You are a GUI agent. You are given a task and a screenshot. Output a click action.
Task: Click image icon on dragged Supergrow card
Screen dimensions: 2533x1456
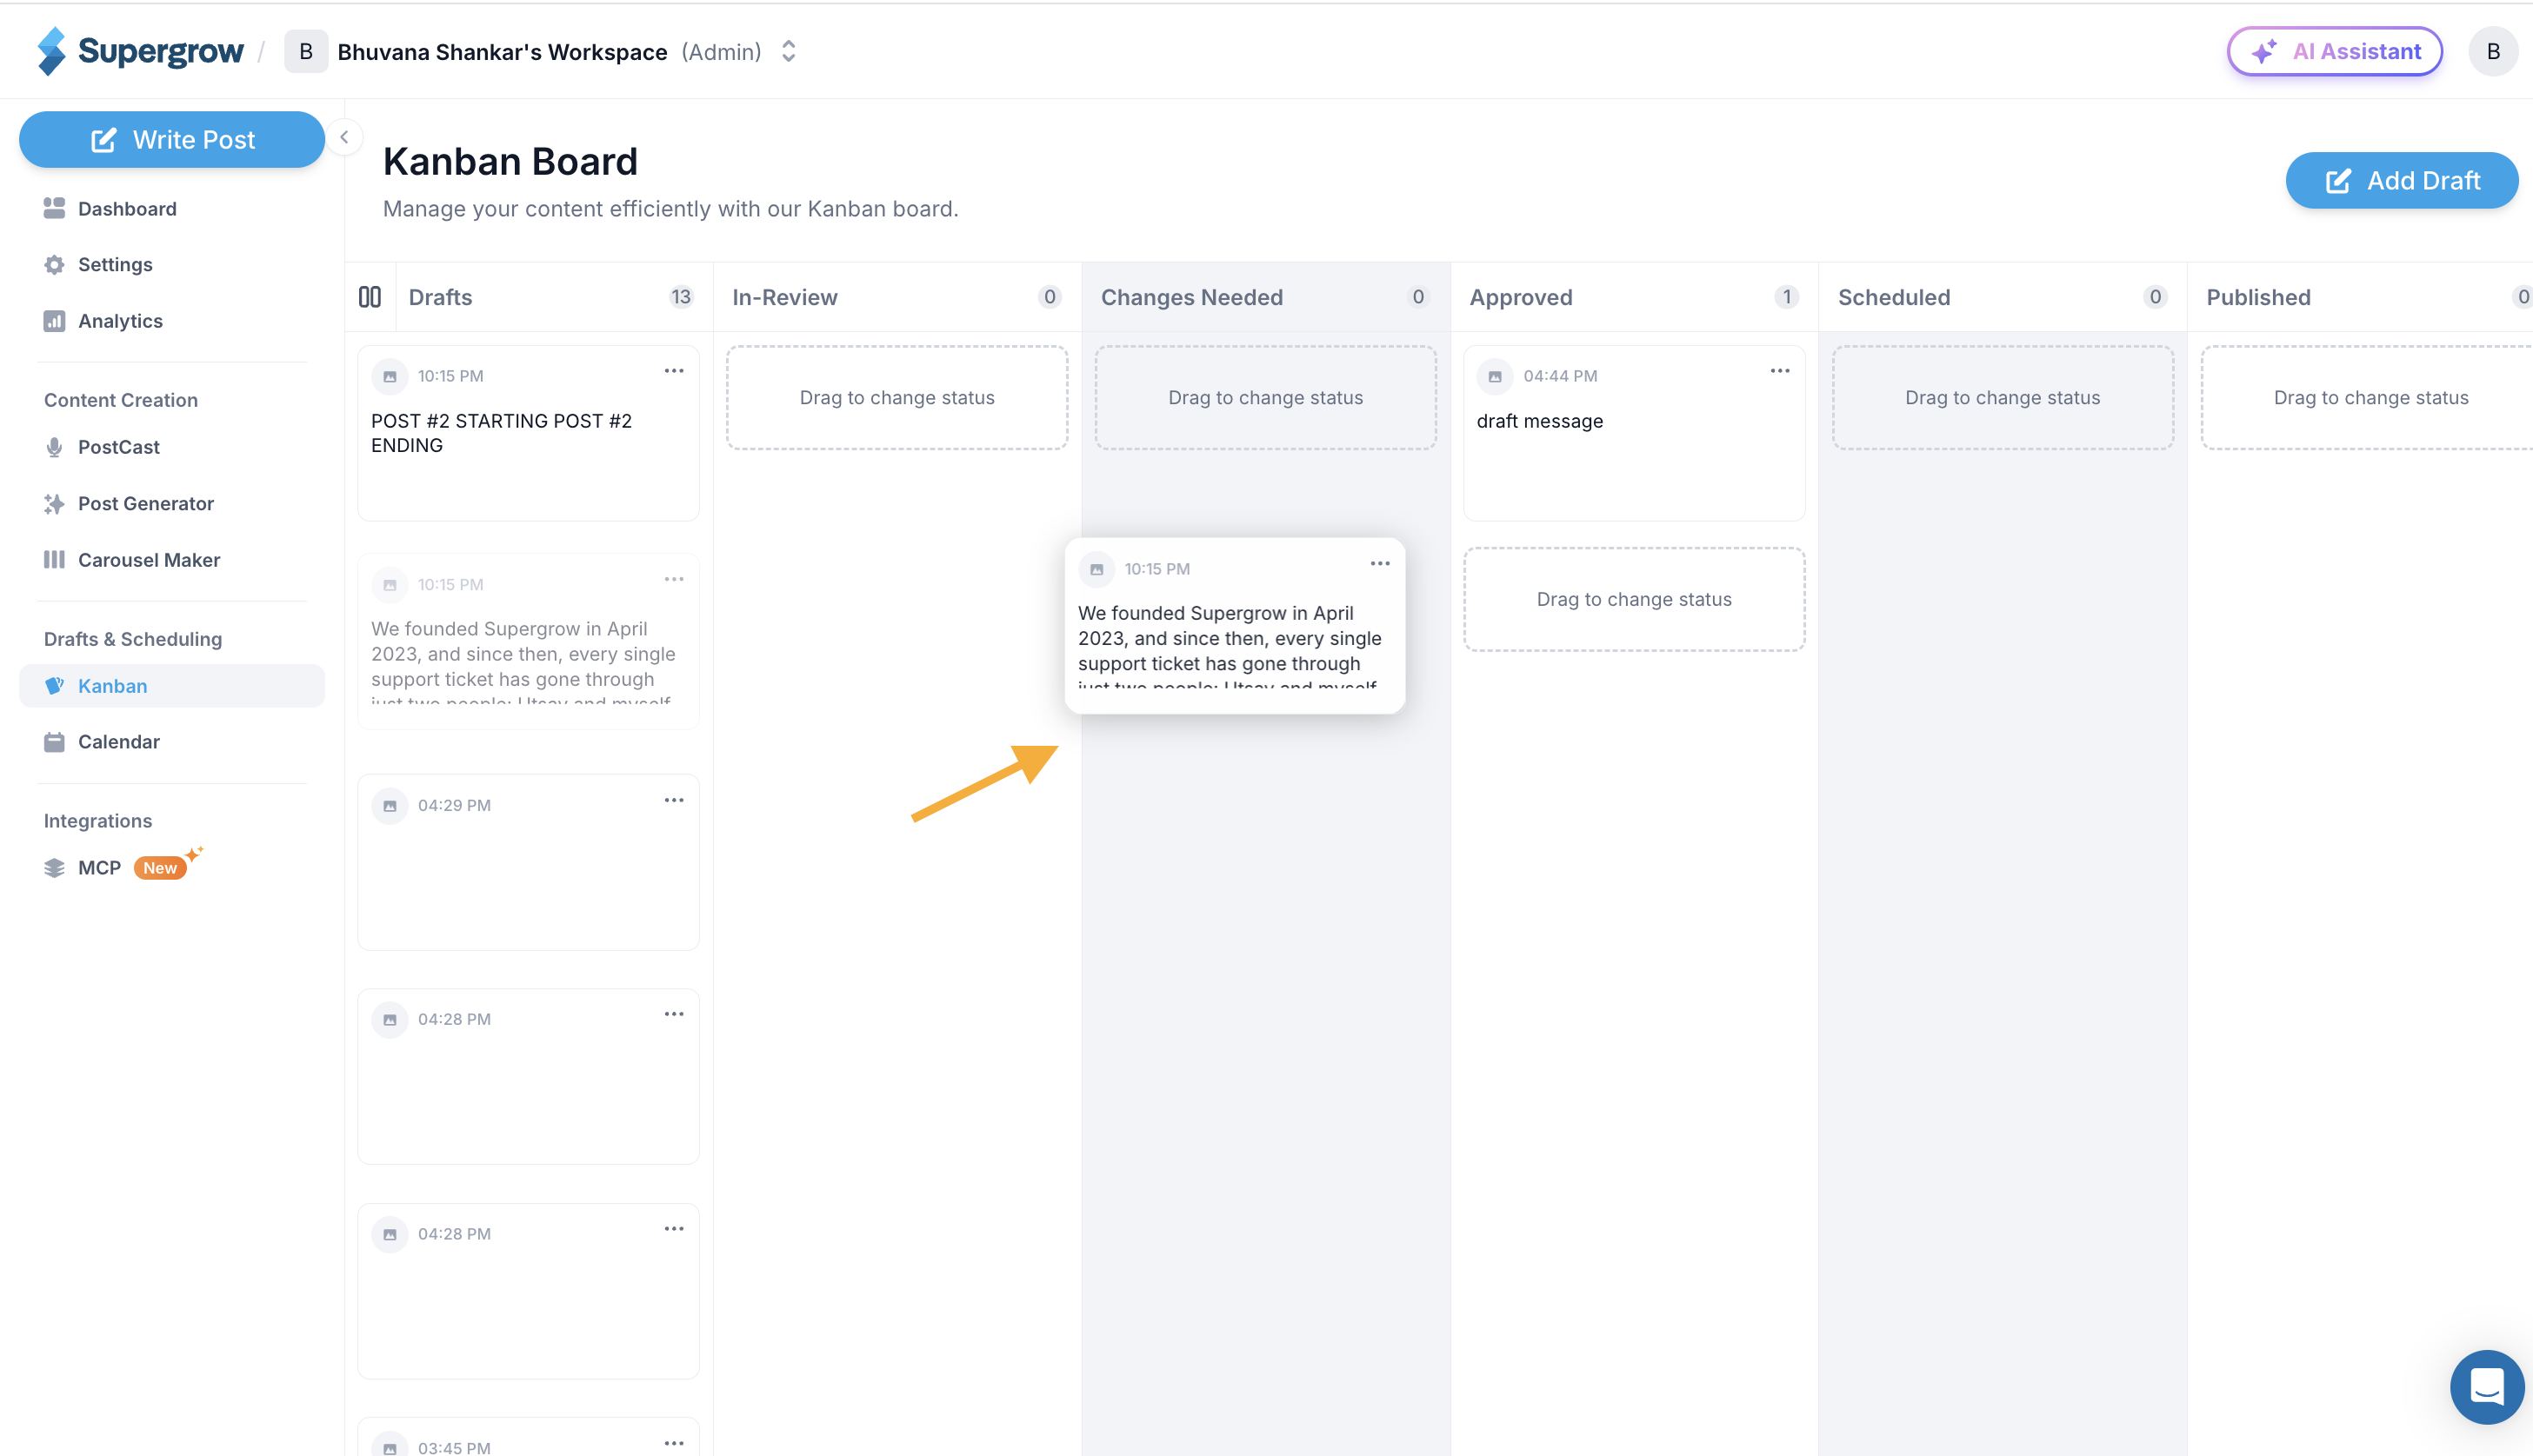click(1097, 570)
